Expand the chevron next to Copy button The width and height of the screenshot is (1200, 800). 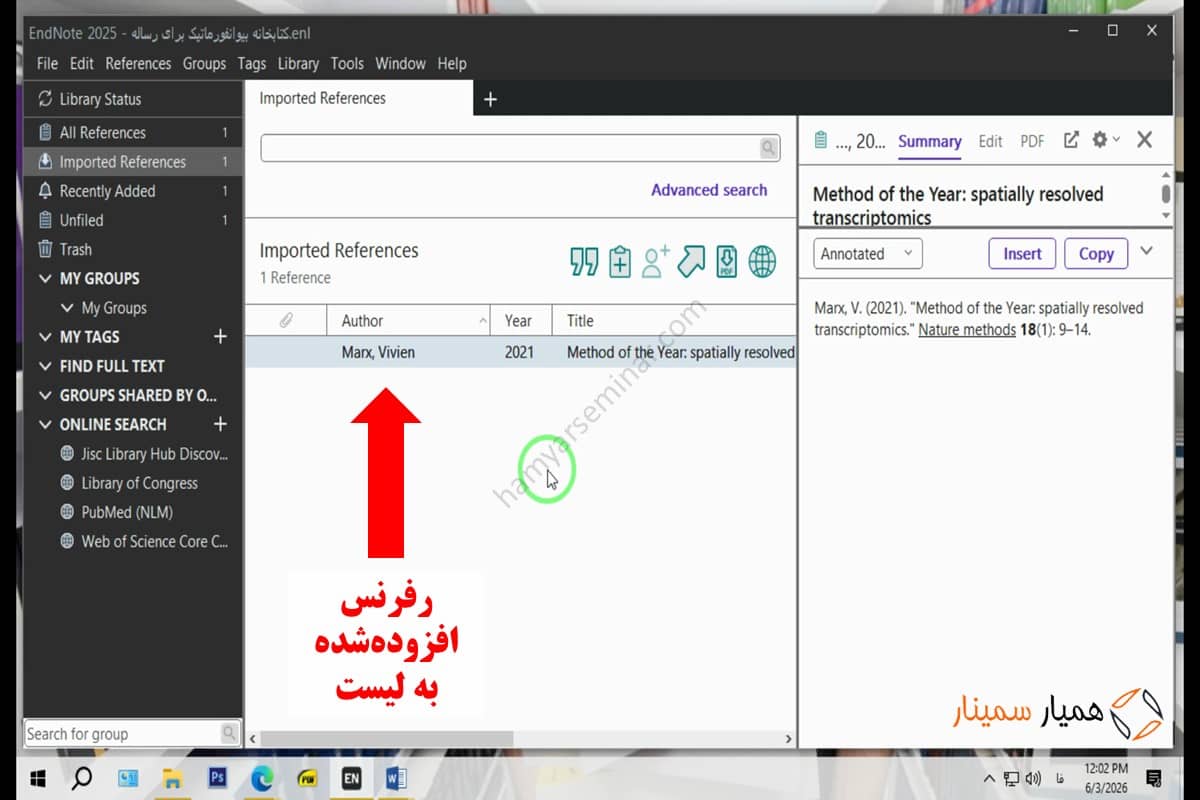click(x=1146, y=252)
